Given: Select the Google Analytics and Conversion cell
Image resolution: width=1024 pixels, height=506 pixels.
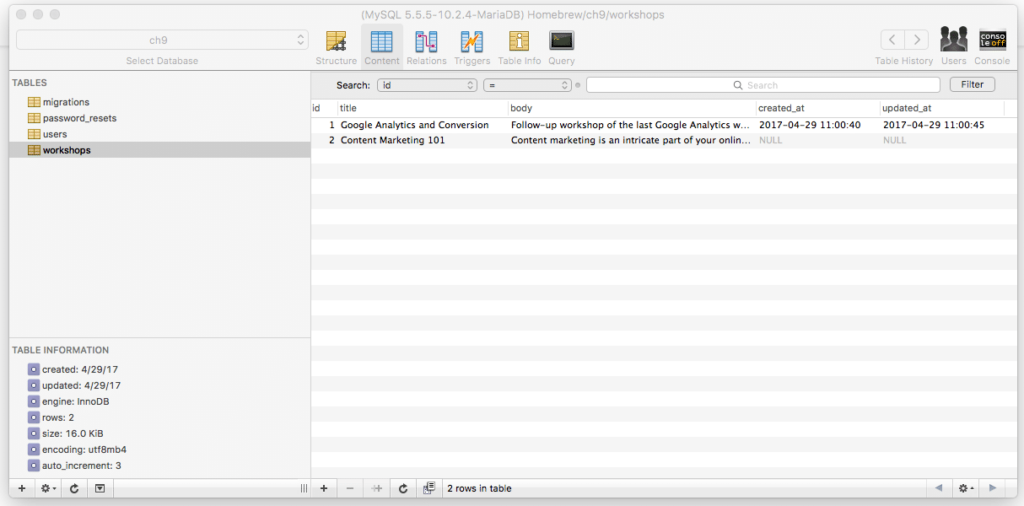Looking at the screenshot, I should coord(415,125).
